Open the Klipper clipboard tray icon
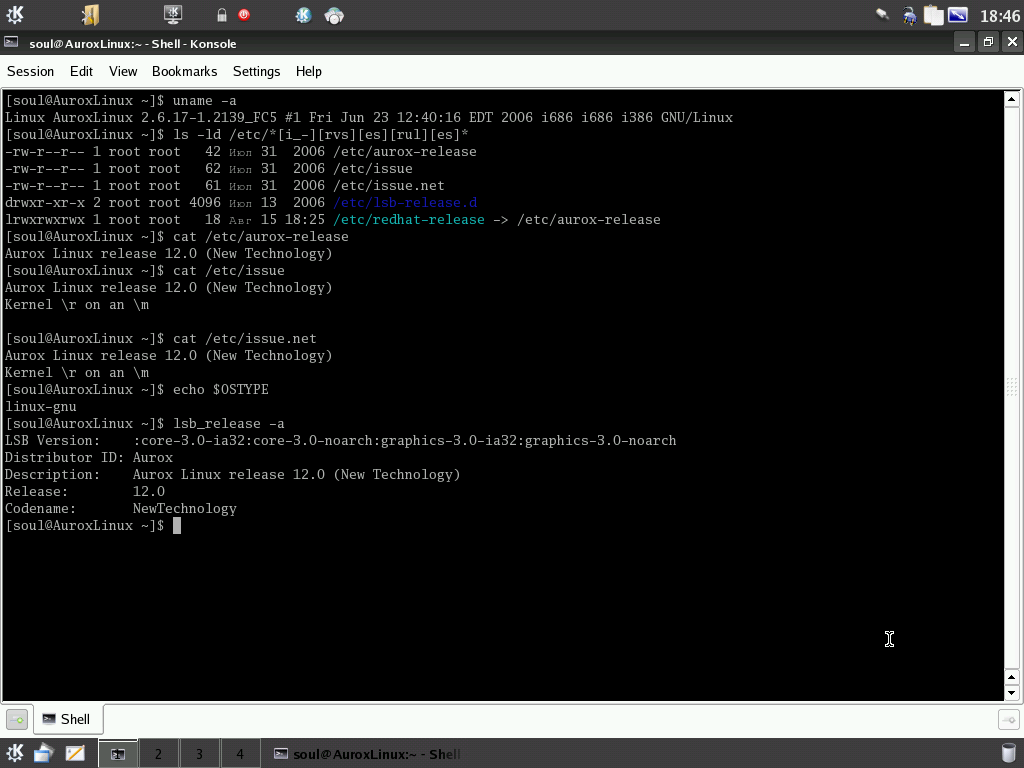This screenshot has height=768, width=1024. click(933, 15)
